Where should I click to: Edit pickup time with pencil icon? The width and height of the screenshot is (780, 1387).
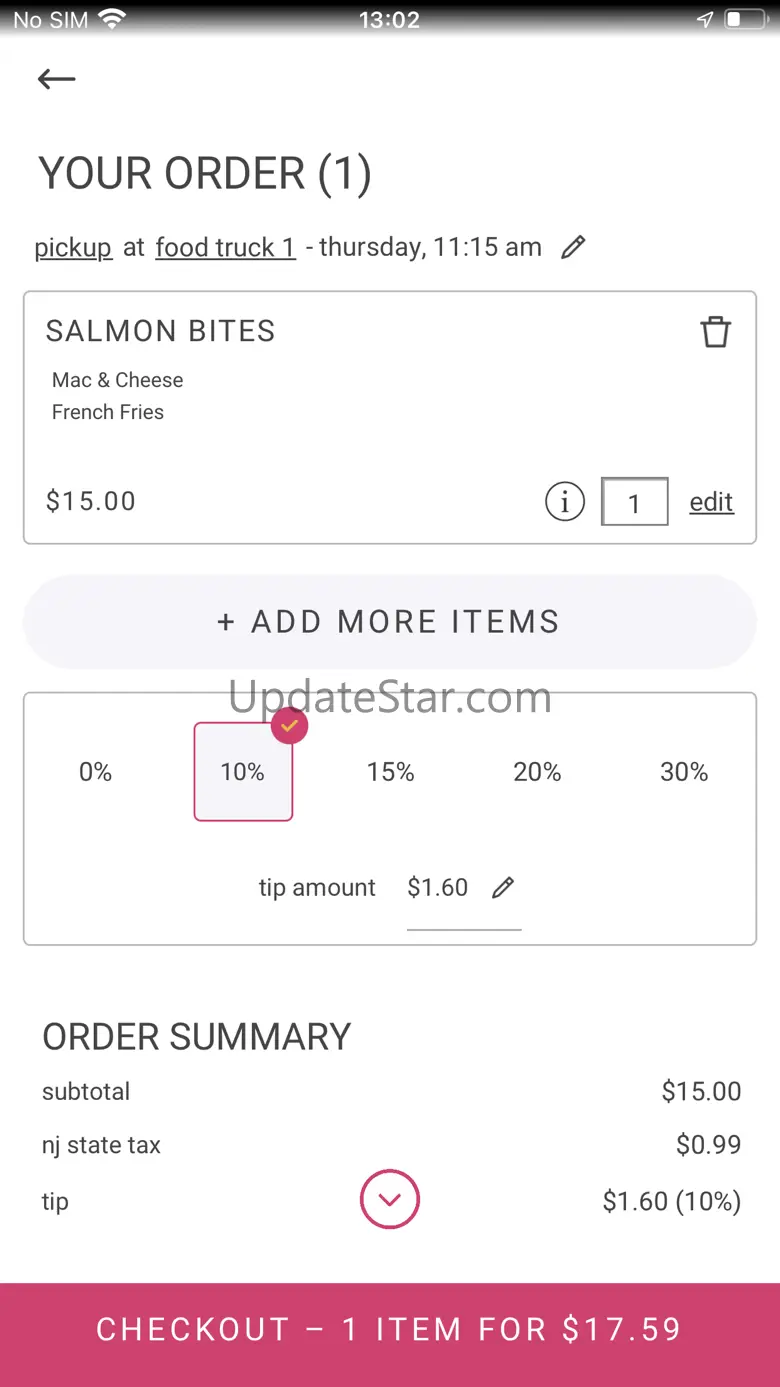click(573, 247)
